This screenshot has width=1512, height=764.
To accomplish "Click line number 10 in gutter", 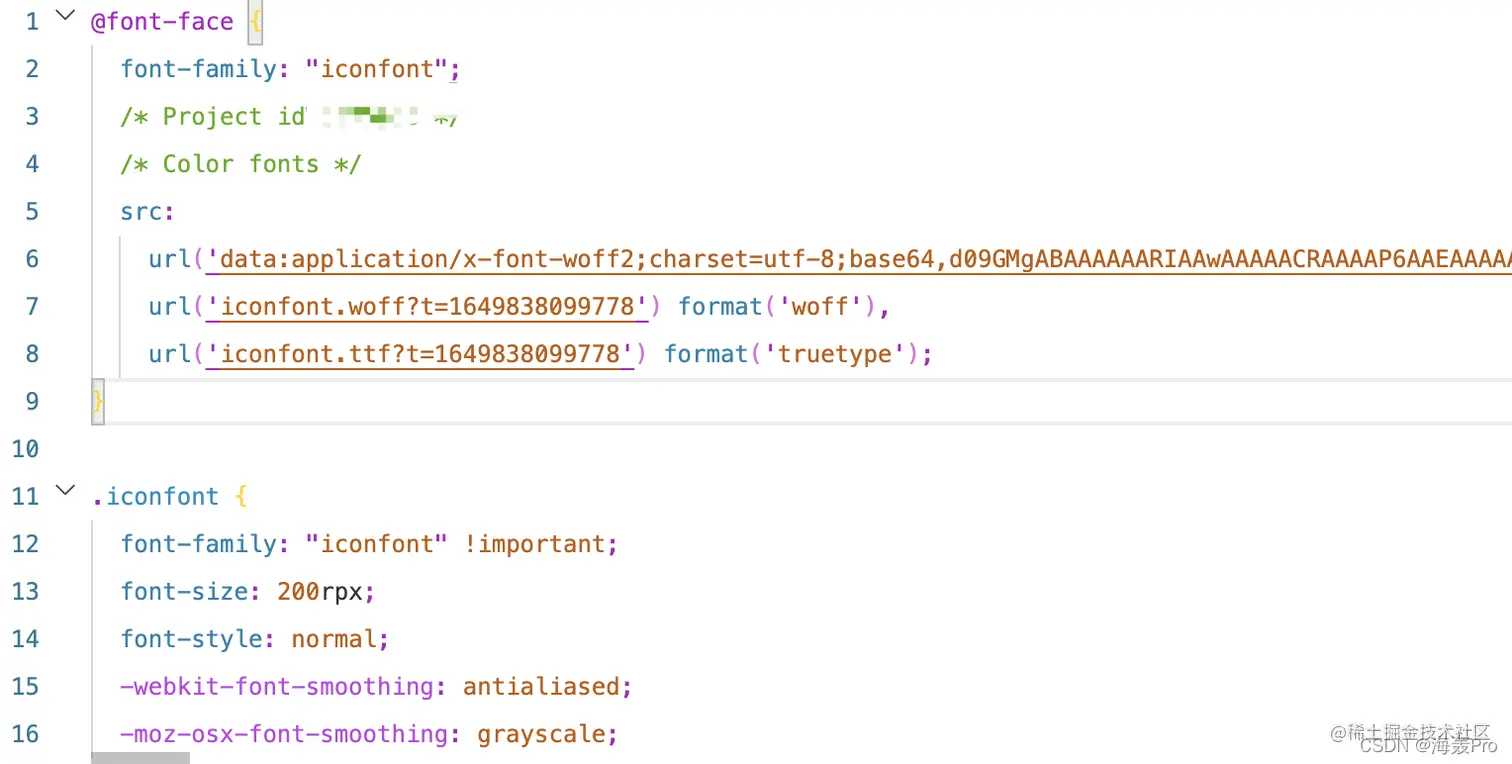I will pos(25,449).
